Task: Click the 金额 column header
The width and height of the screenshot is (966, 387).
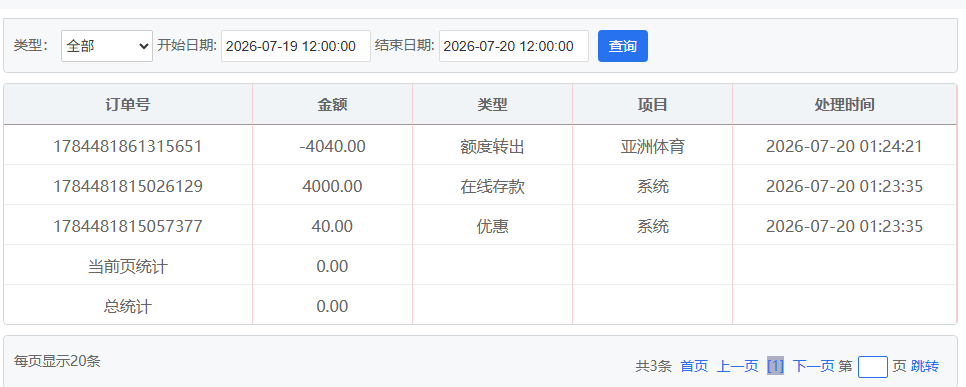Action: 333,105
